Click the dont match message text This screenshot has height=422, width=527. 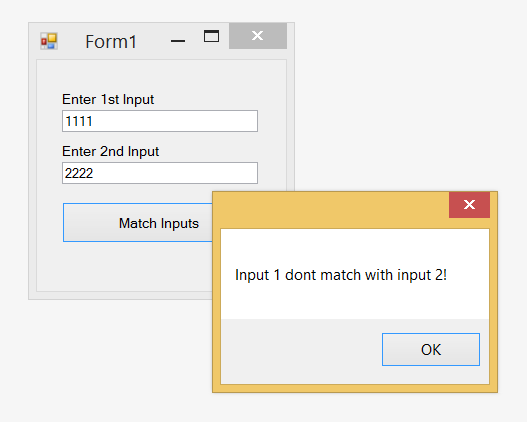coord(341,275)
